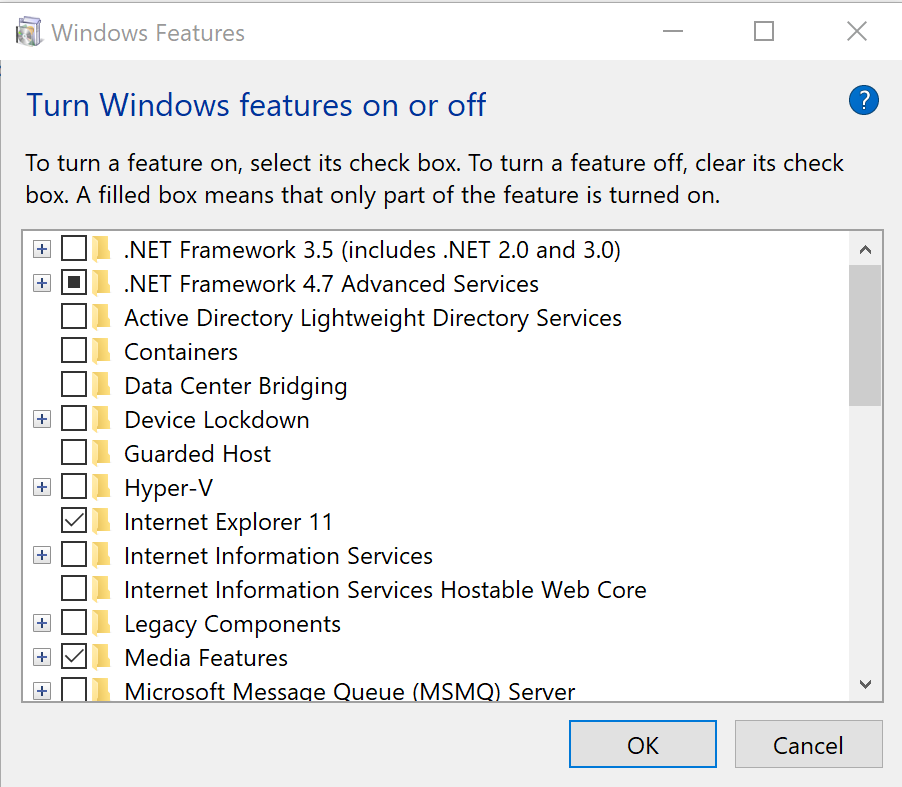Uncheck the Media Features checkbox
902x787 pixels.
pos(74,656)
